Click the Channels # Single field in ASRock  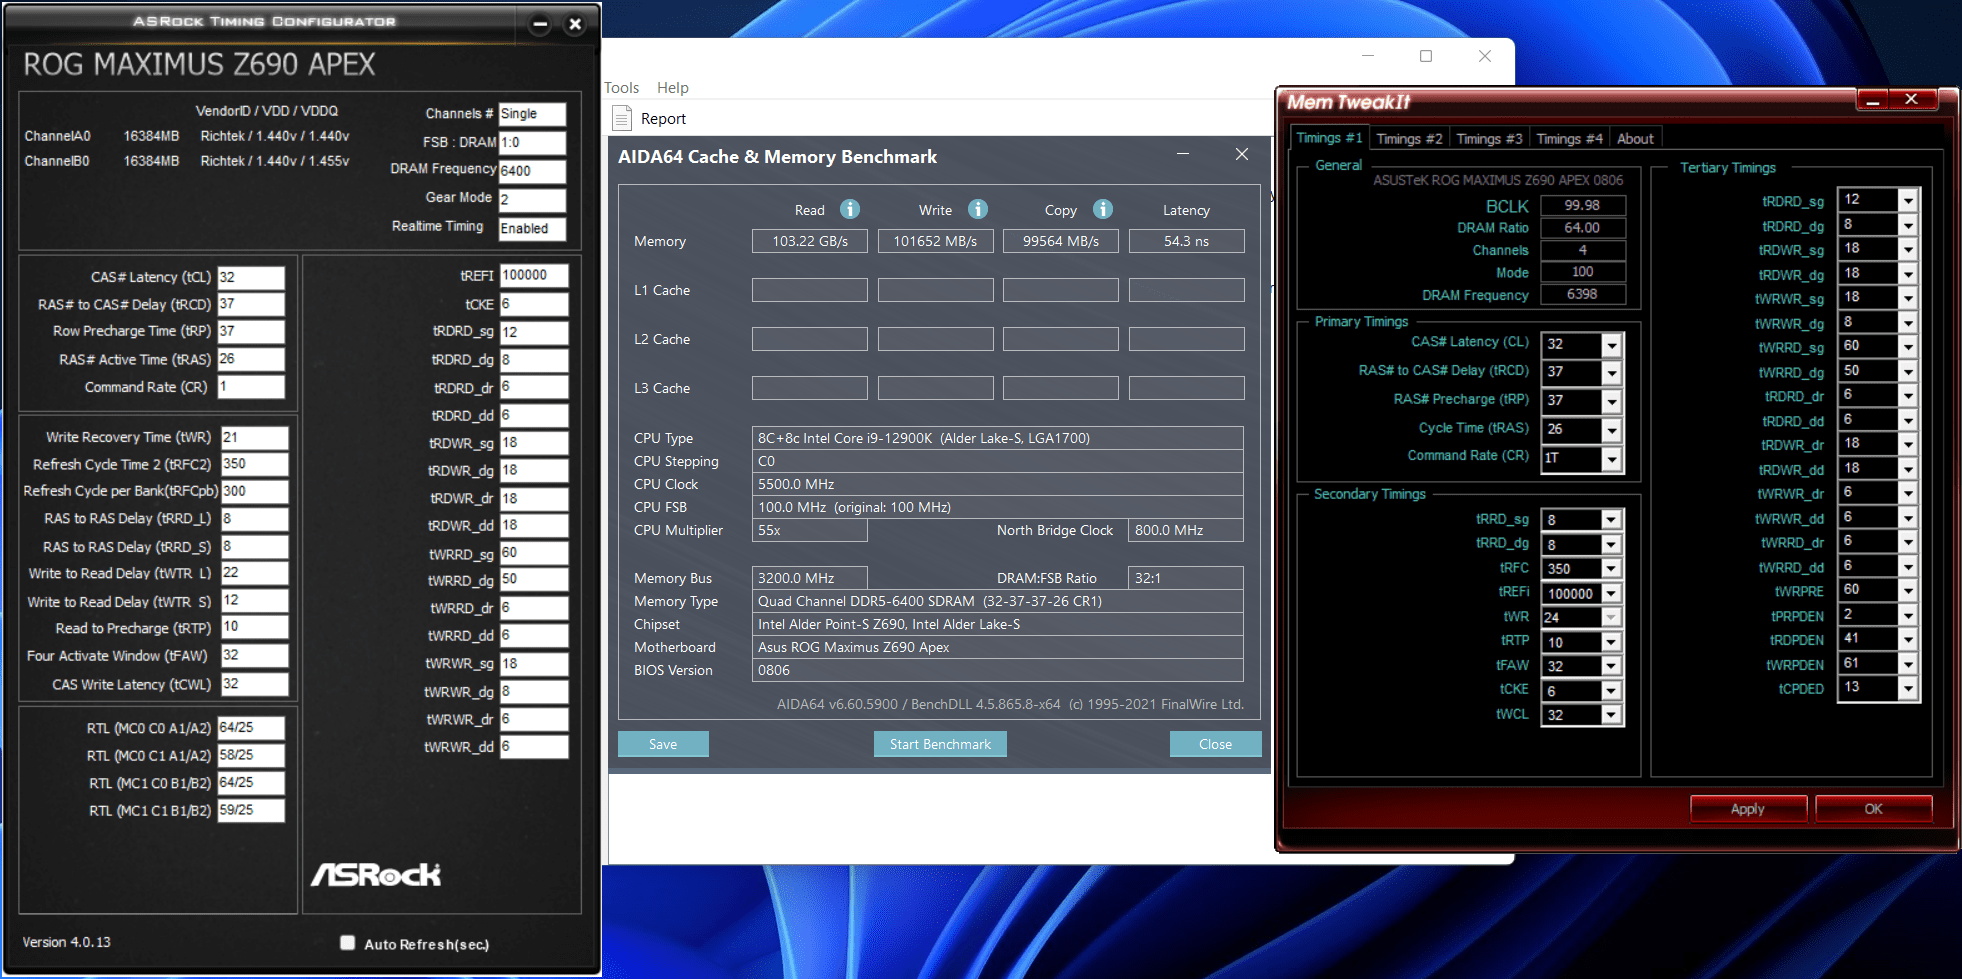point(532,114)
